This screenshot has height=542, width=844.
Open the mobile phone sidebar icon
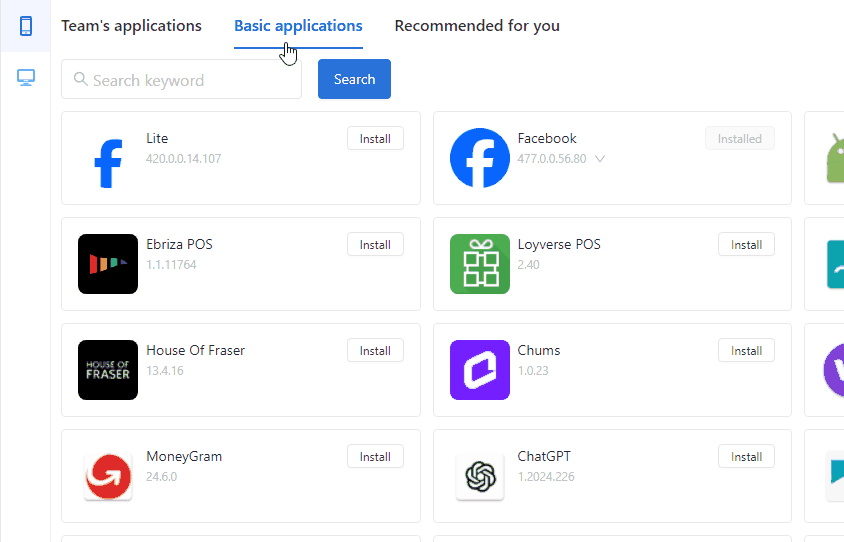click(x=26, y=26)
